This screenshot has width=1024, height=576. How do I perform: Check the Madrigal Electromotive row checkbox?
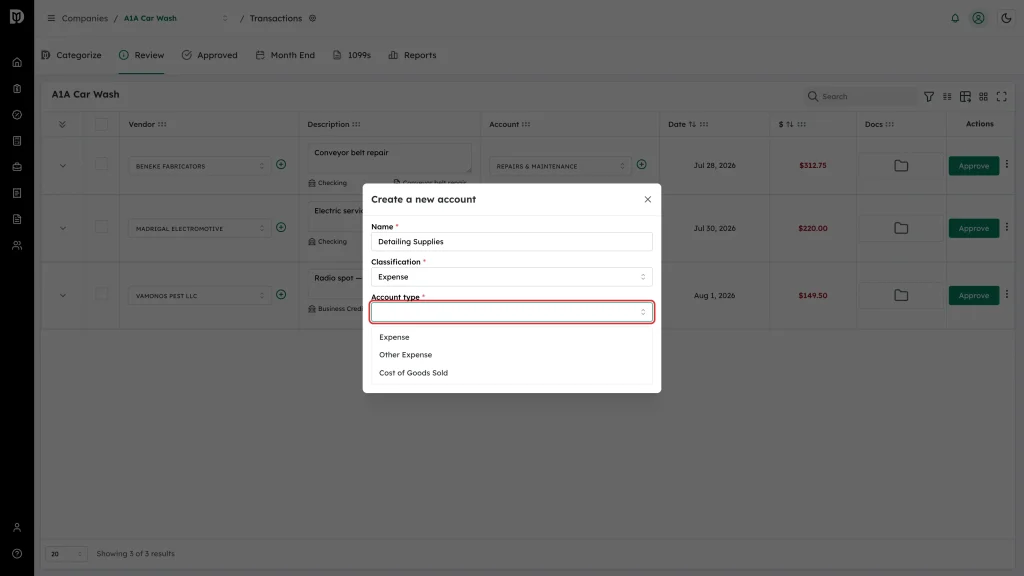tap(101, 227)
